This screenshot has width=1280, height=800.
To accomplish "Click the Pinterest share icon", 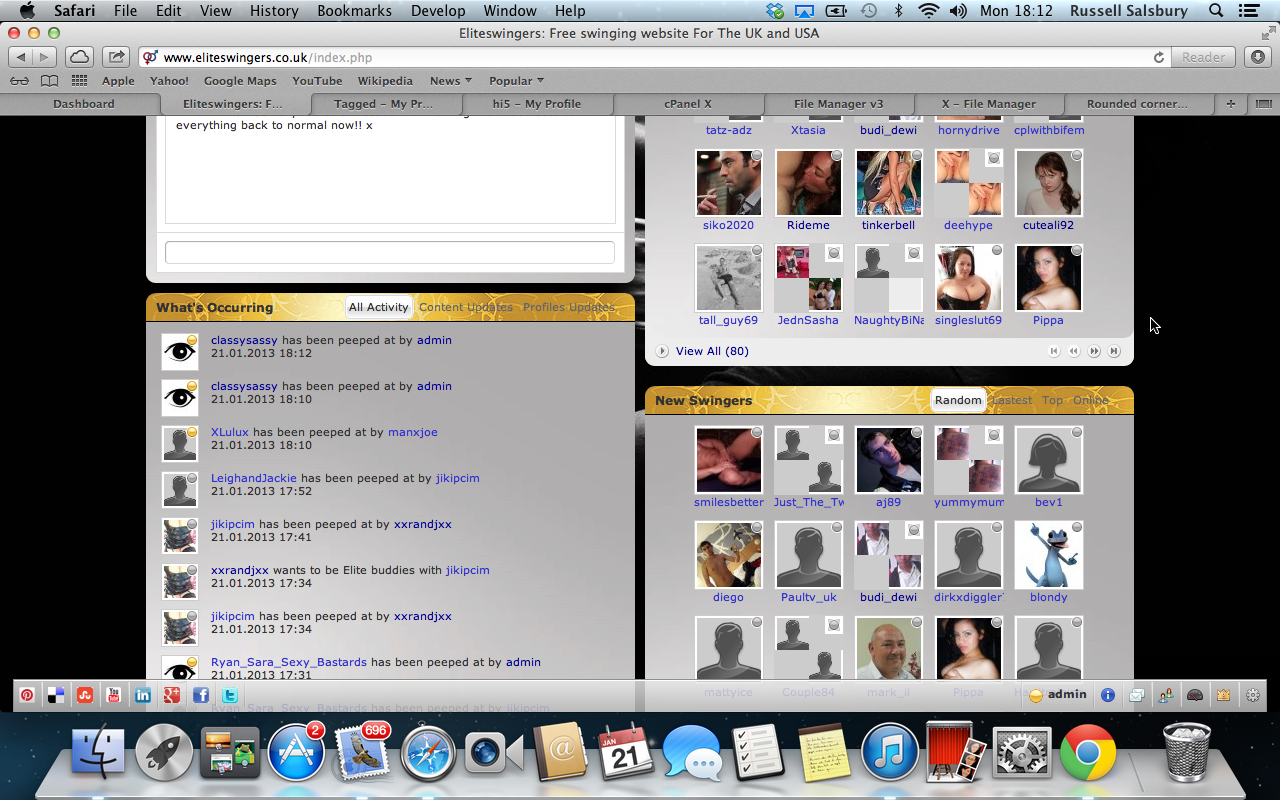I will pos(27,695).
